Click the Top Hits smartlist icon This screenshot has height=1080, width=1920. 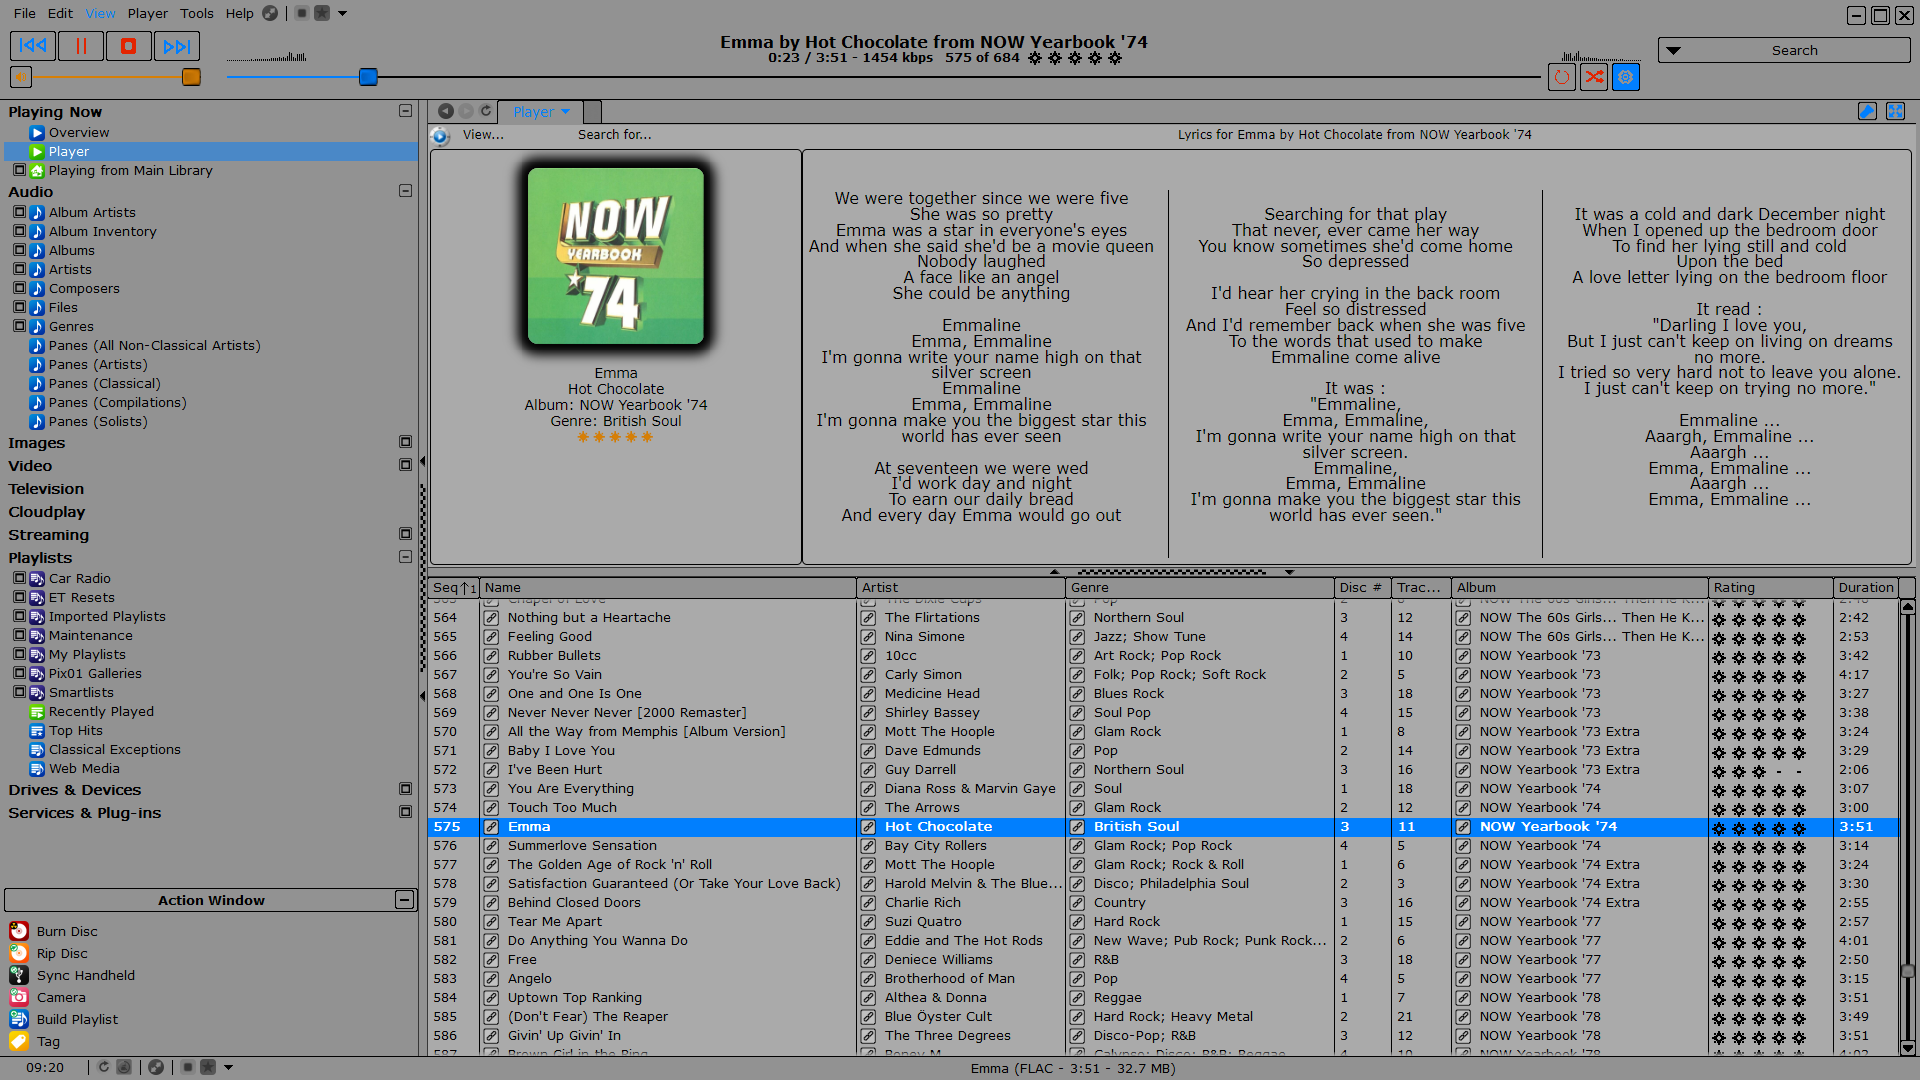coord(37,730)
